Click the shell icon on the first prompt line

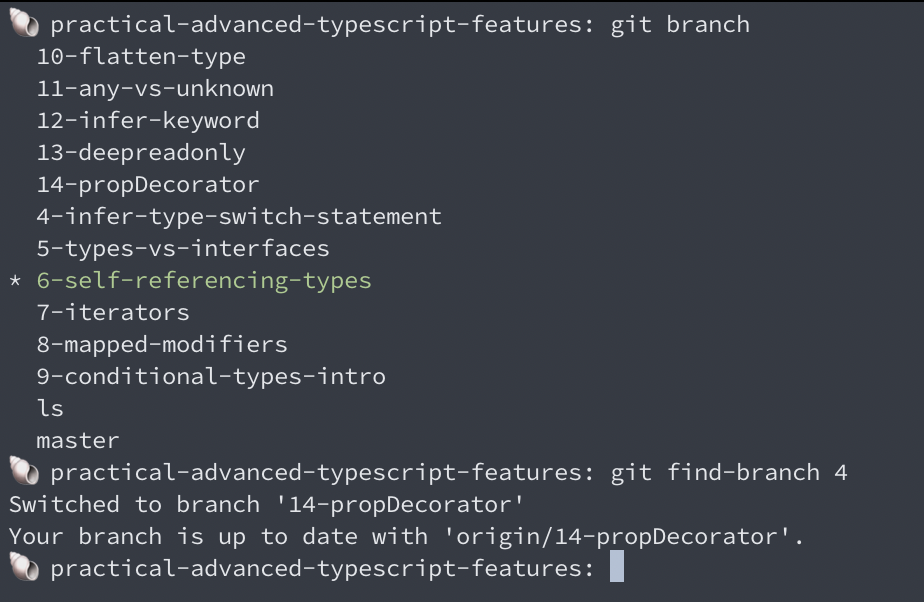(x=24, y=24)
